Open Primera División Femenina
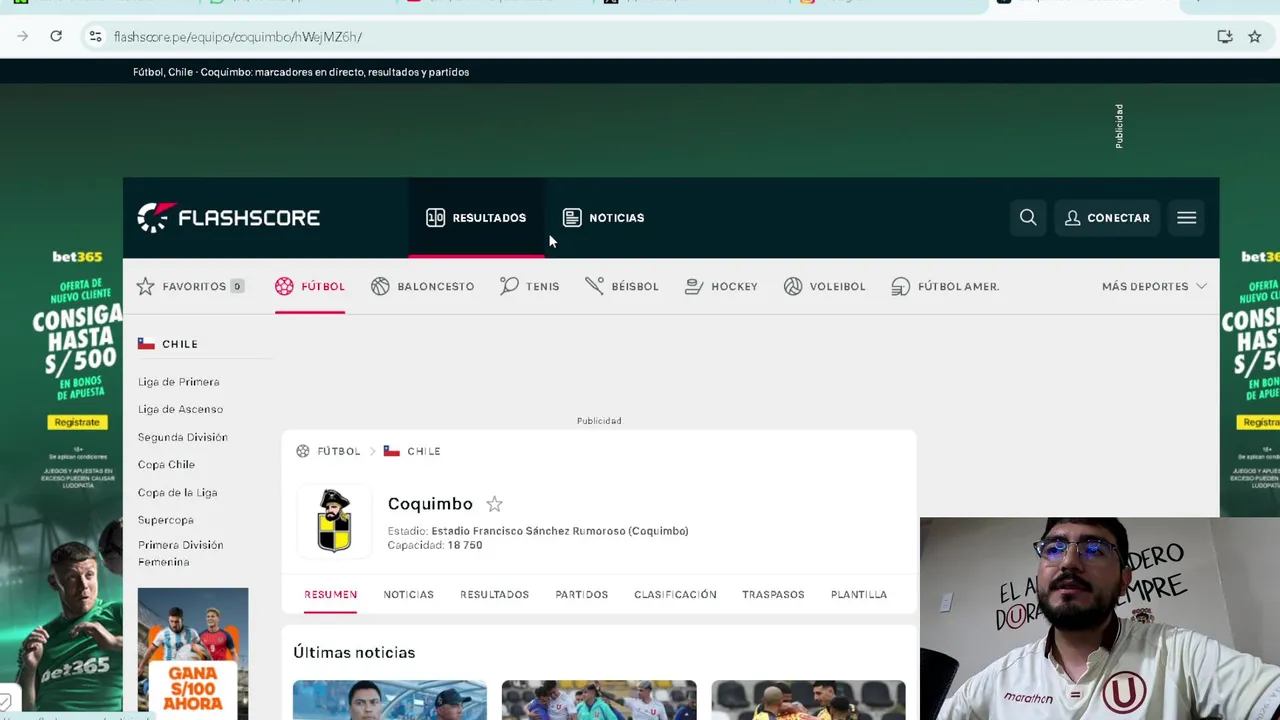The height and width of the screenshot is (720, 1280). [x=181, y=553]
